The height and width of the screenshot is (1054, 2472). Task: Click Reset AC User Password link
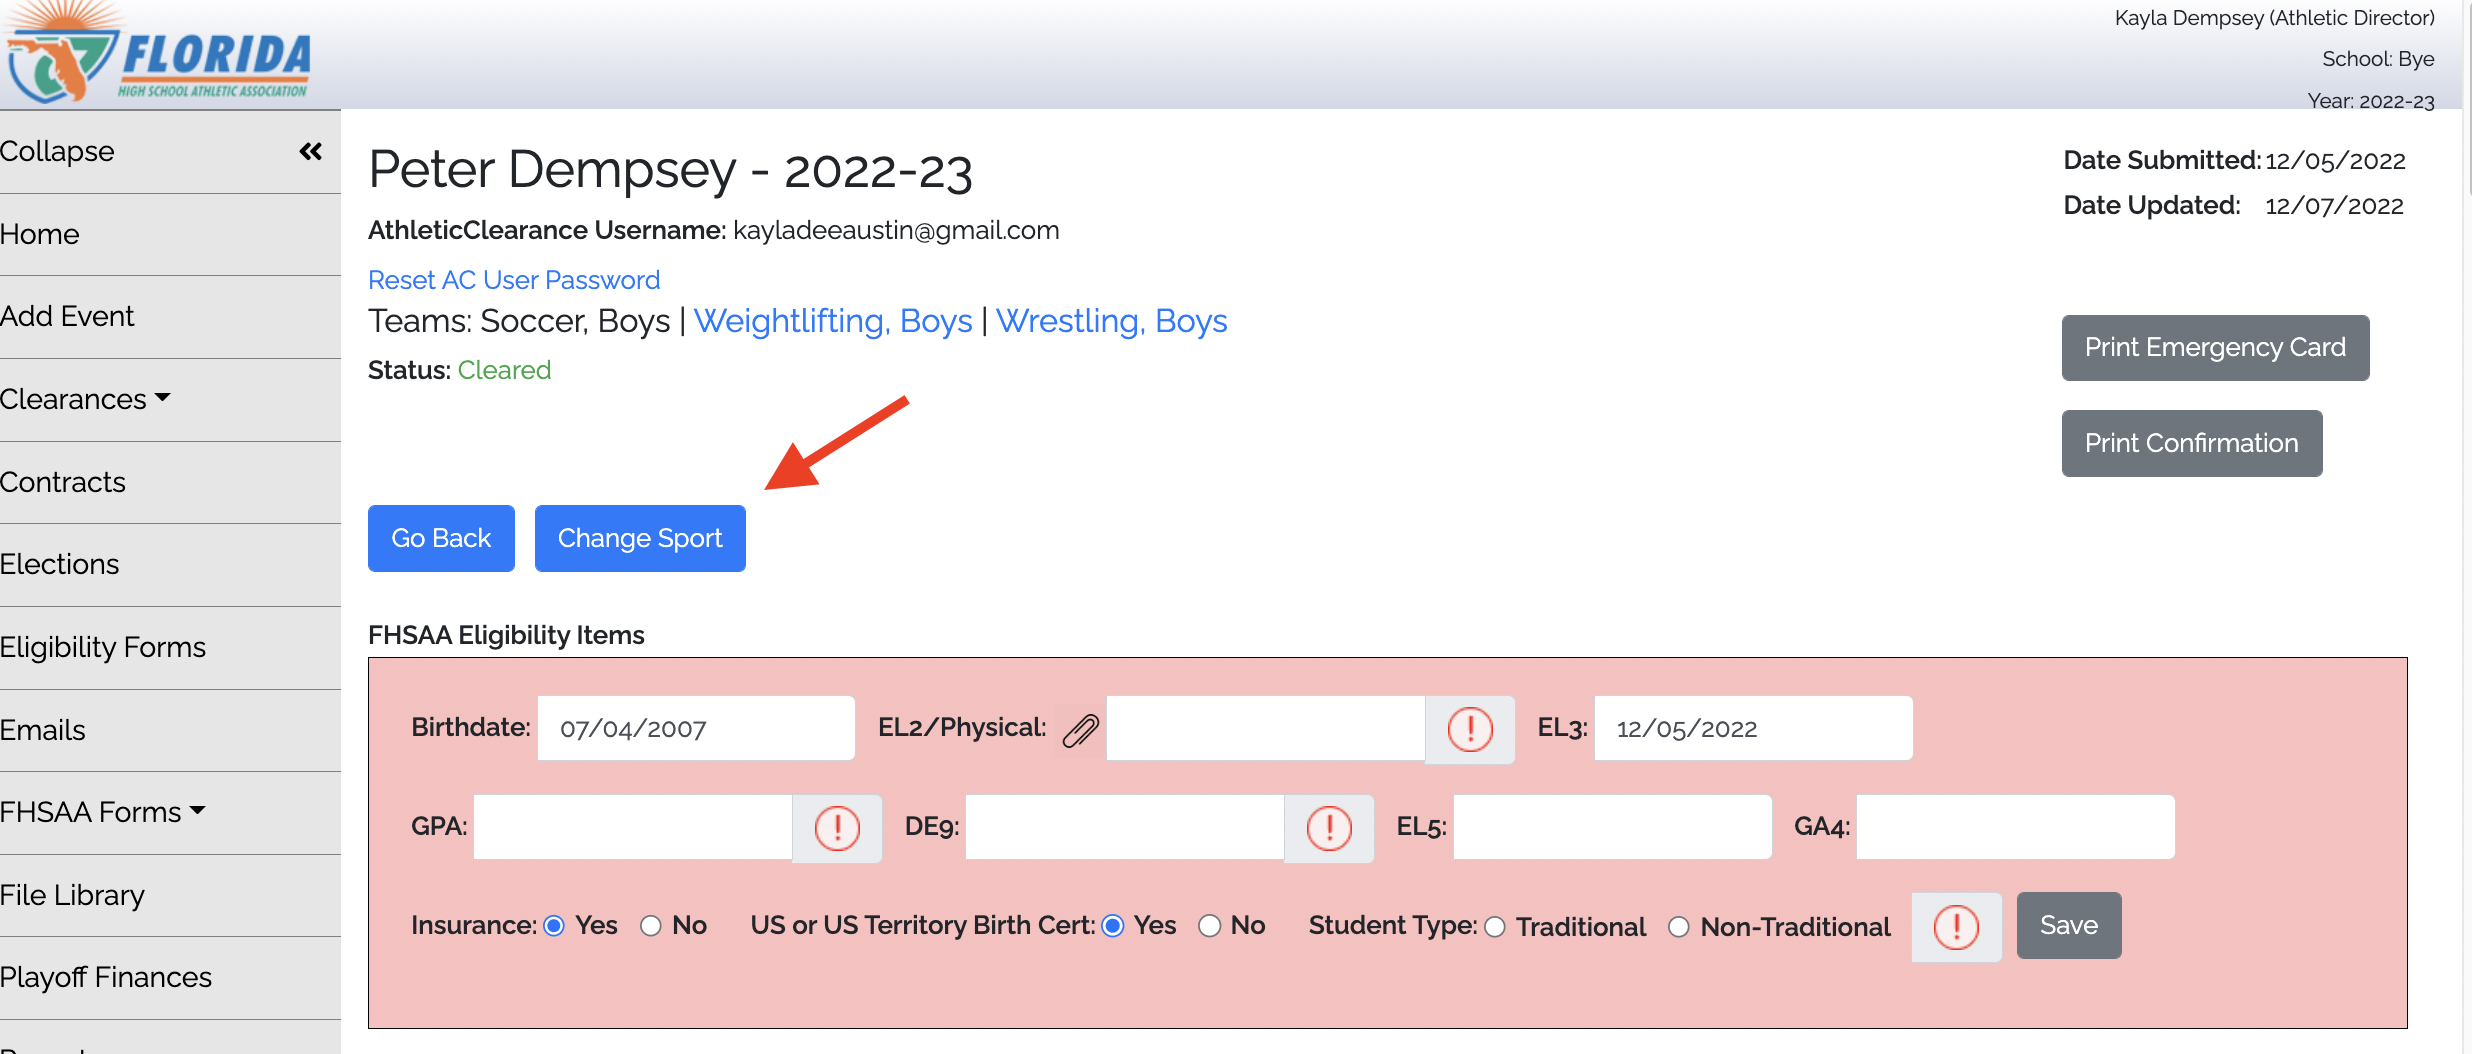(514, 280)
